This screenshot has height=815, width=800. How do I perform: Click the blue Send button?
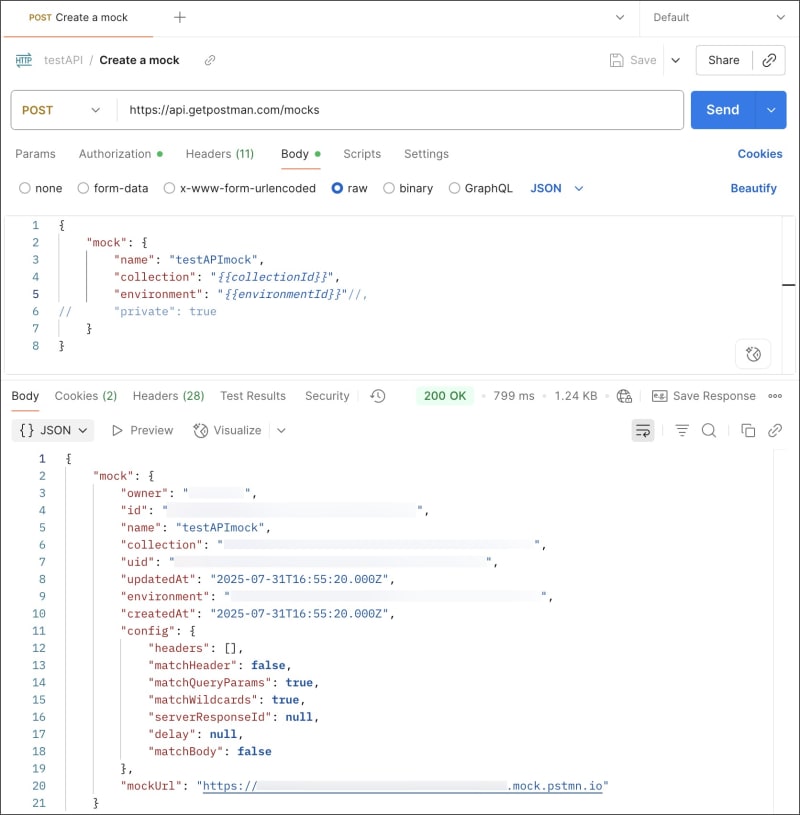click(723, 110)
